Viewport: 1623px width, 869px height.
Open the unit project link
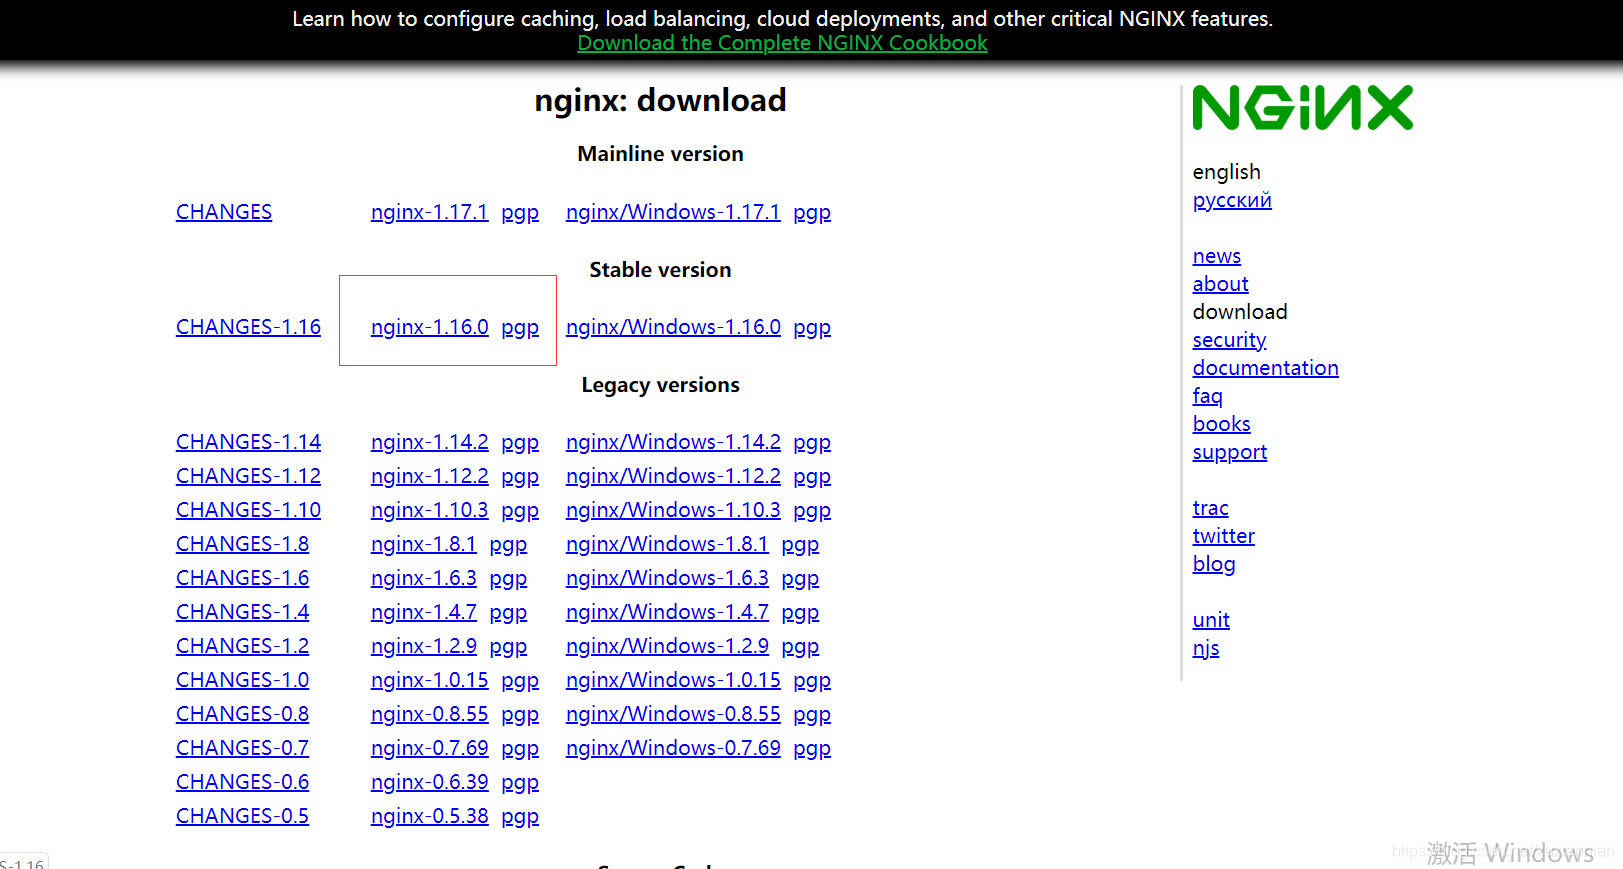point(1211,620)
